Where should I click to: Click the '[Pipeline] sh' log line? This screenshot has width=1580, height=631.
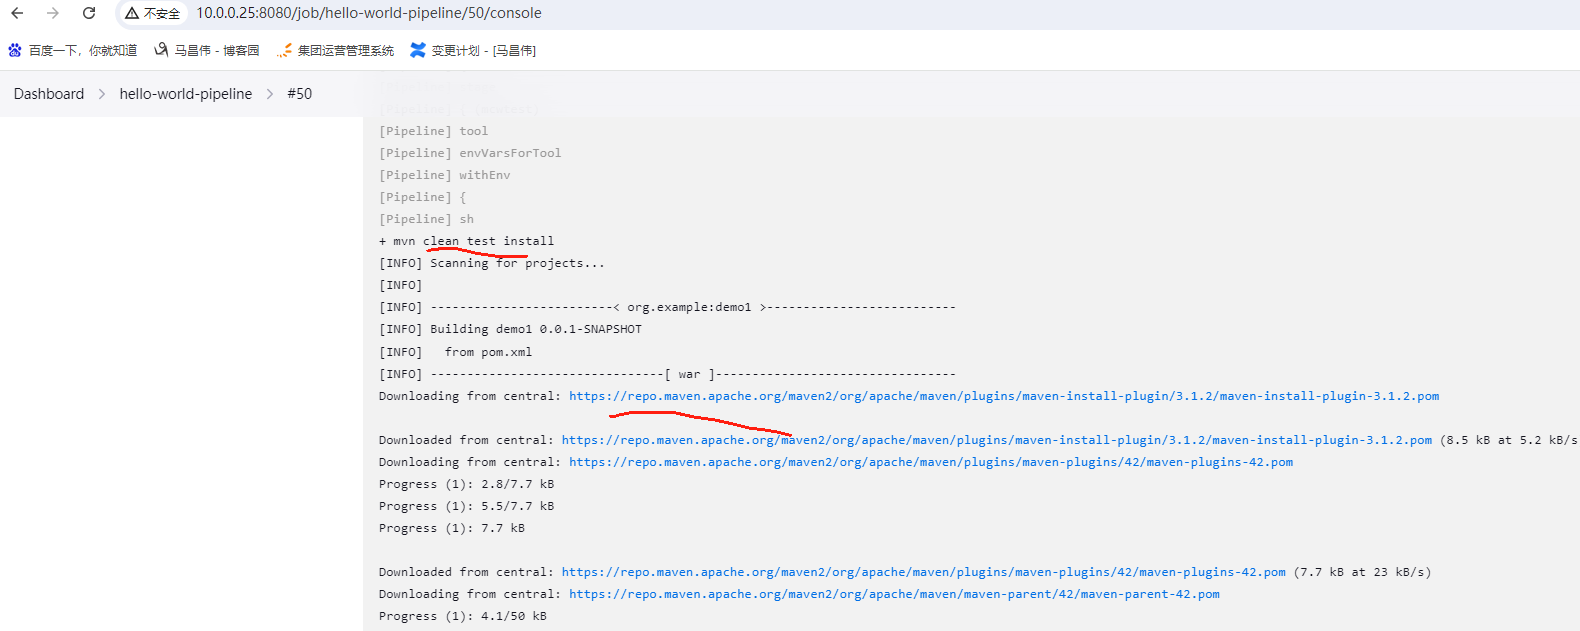[x=427, y=219]
